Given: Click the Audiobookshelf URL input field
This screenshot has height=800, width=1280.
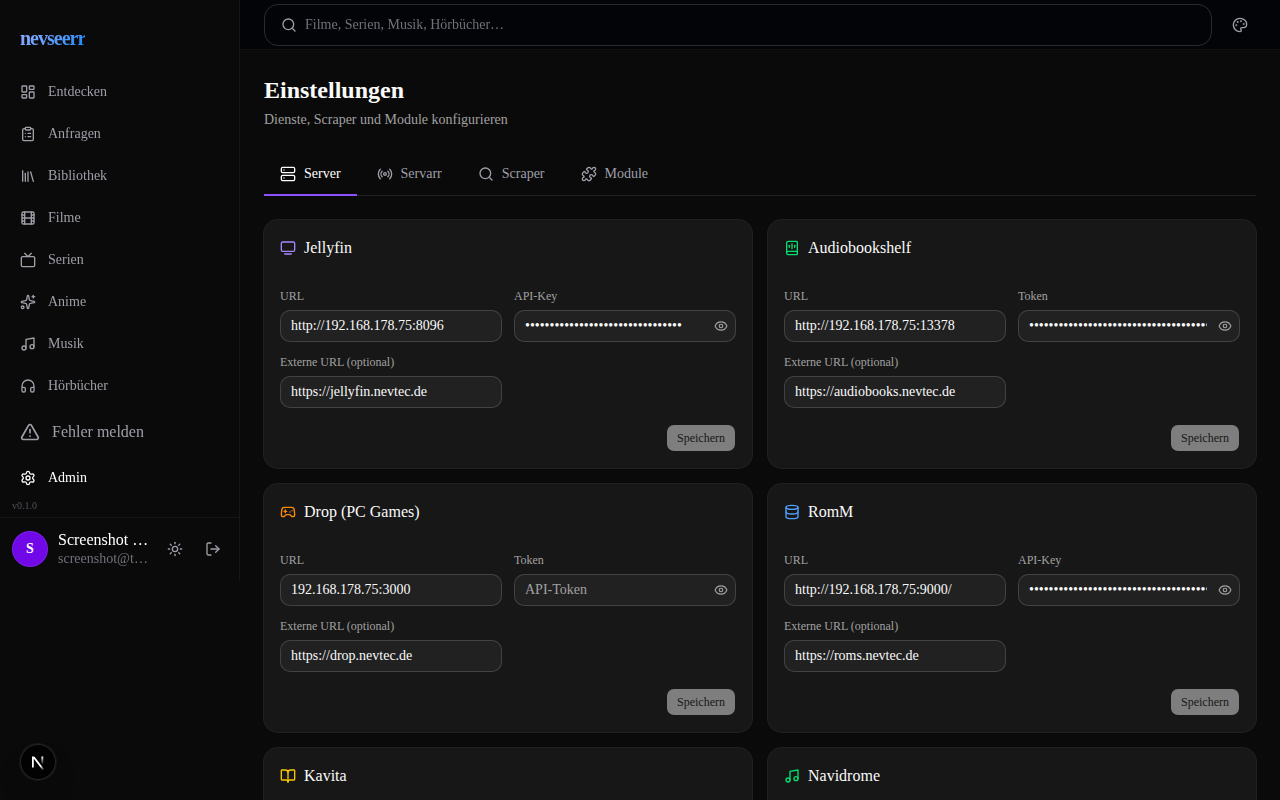Looking at the screenshot, I should [895, 326].
